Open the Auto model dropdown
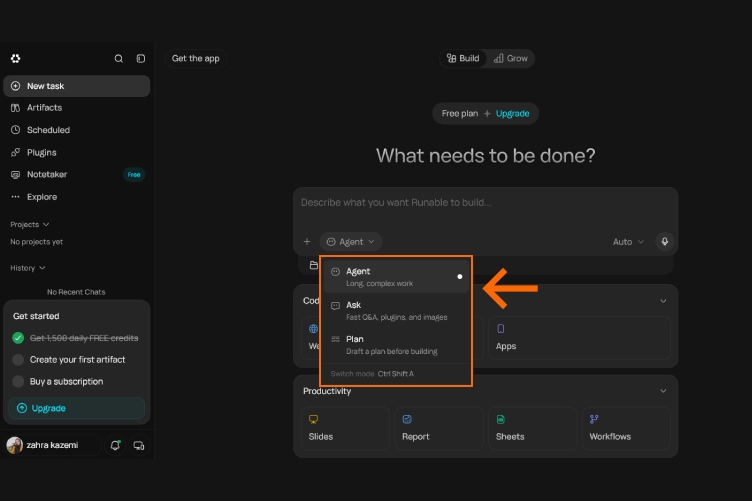The height and width of the screenshot is (501, 752). 628,242
